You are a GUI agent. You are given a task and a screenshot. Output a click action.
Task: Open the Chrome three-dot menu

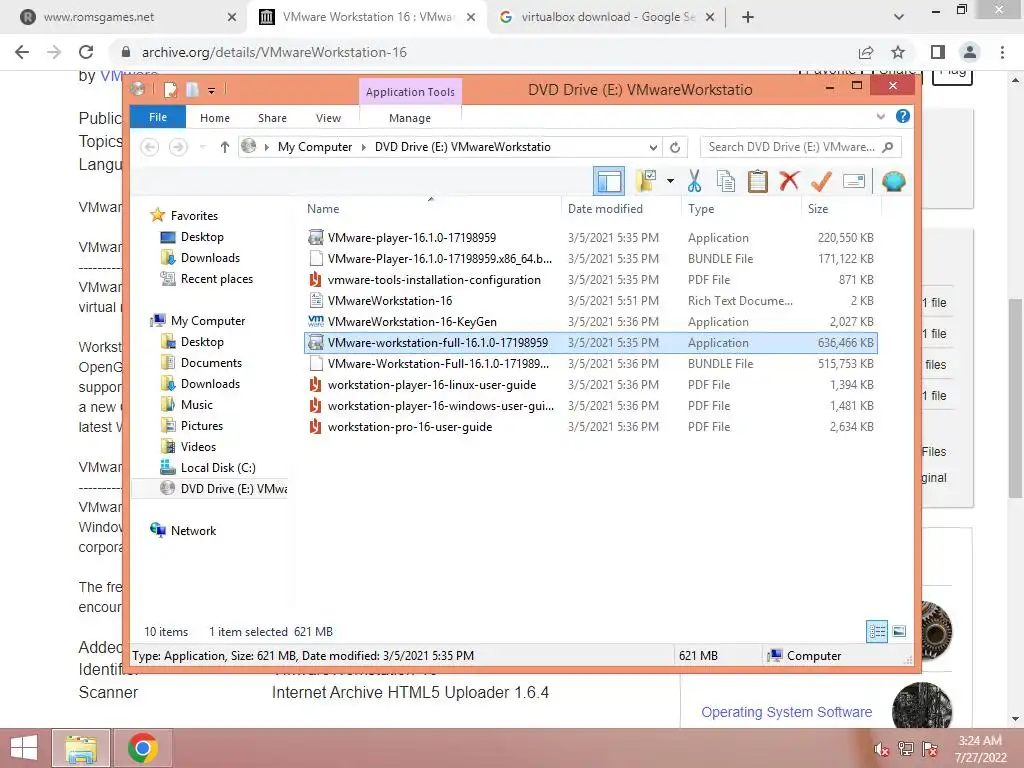coord(1002,52)
